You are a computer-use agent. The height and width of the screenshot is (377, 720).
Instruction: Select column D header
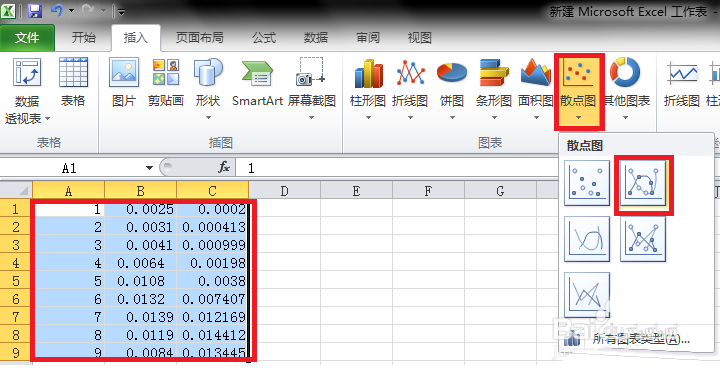[x=285, y=190]
